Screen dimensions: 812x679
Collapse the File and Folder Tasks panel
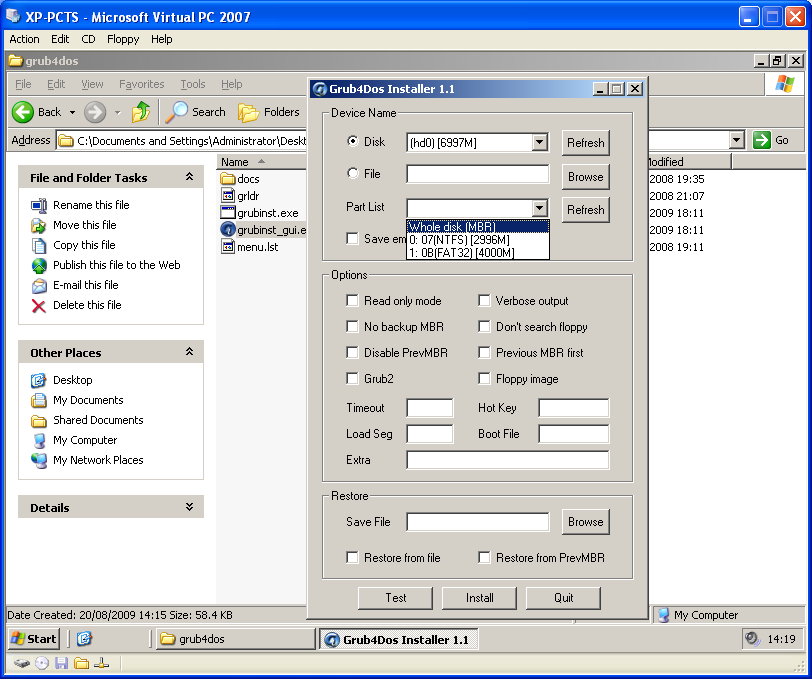pyautogui.click(x=190, y=177)
